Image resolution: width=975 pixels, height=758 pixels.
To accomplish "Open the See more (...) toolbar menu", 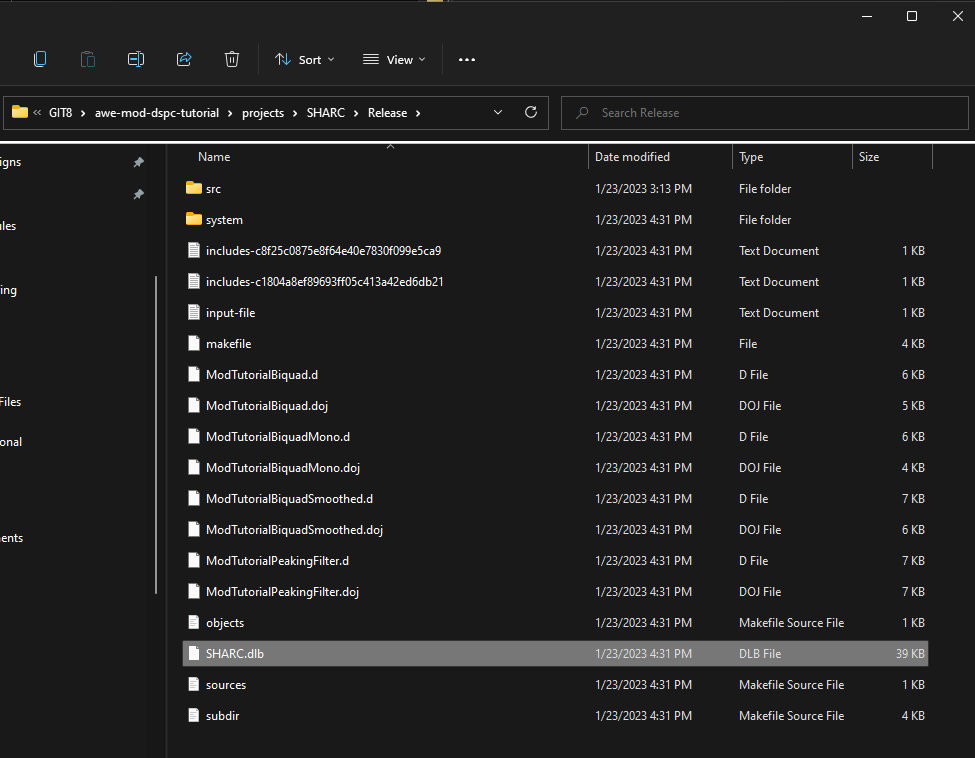I will 466,59.
